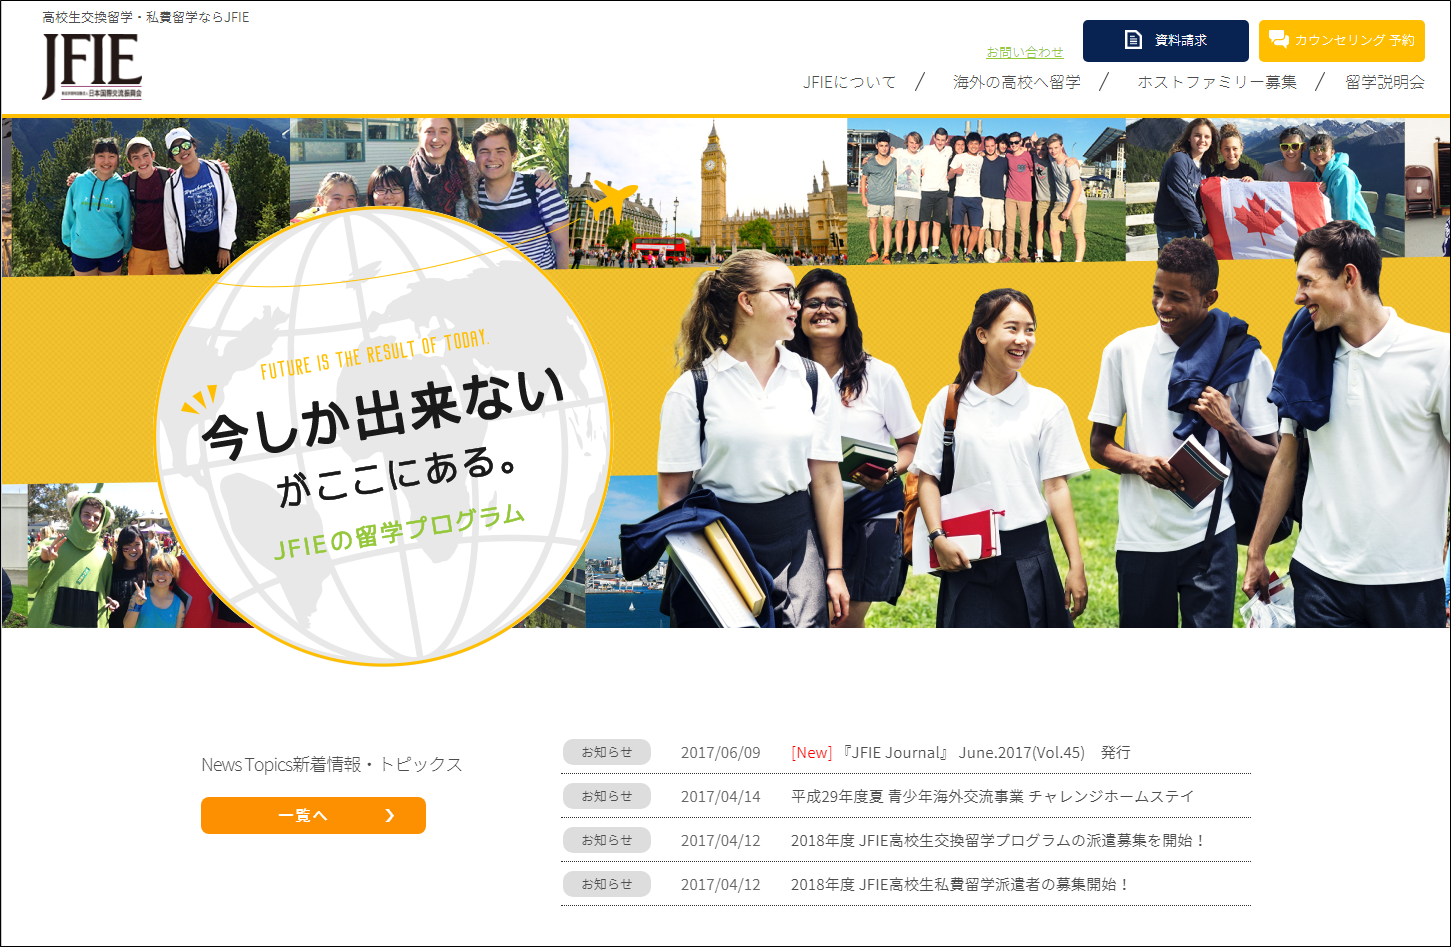Click the お知らせ tag next to 2017/06/09
Screen dimensions: 1451x947
click(606, 752)
